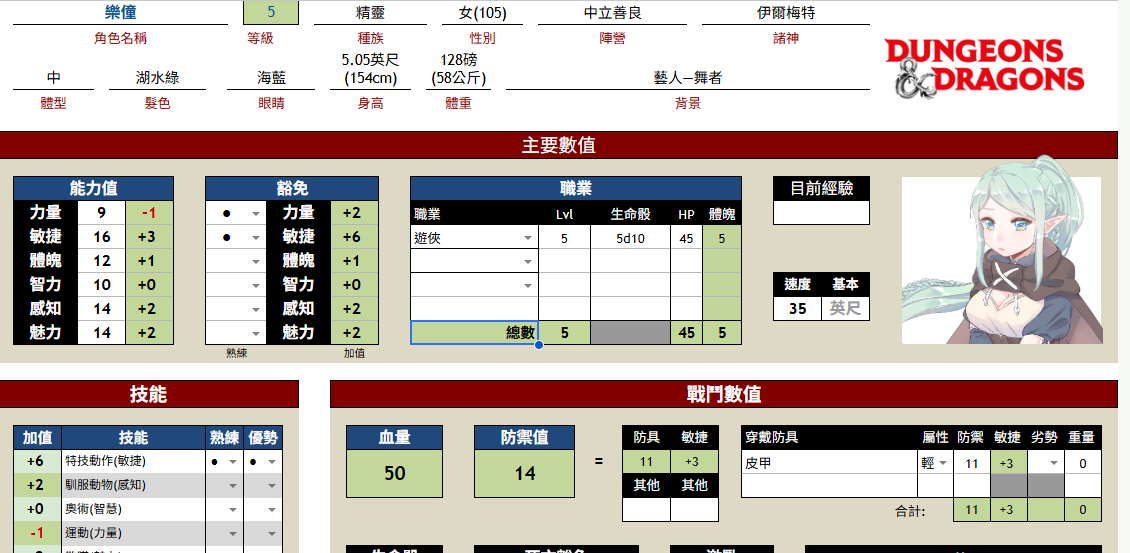The image size is (1130, 553).
Task: Click the Dungeons & Dragons logo
Action: (984, 67)
